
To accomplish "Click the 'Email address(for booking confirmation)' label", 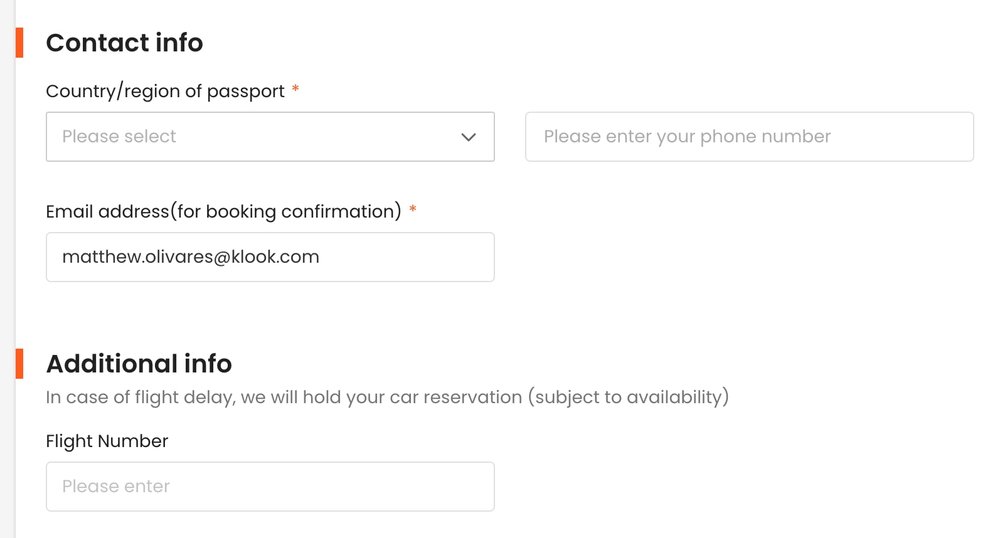I will click(223, 211).
